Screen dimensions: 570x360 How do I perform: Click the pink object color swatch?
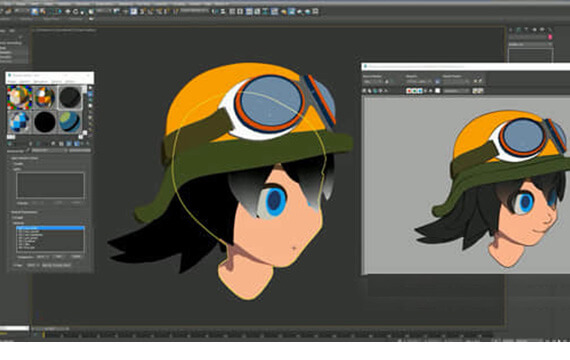[550, 37]
